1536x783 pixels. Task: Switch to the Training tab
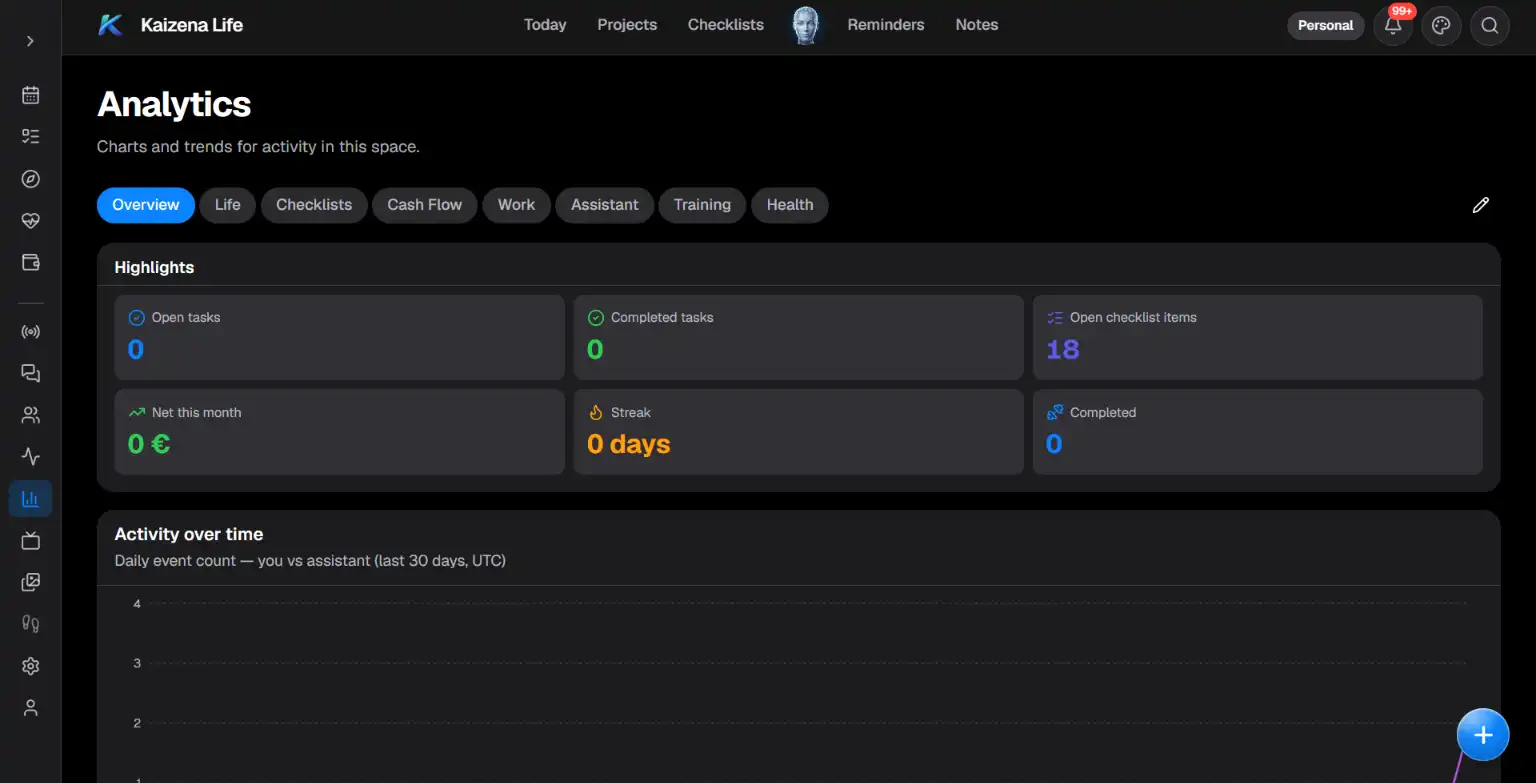click(x=702, y=205)
